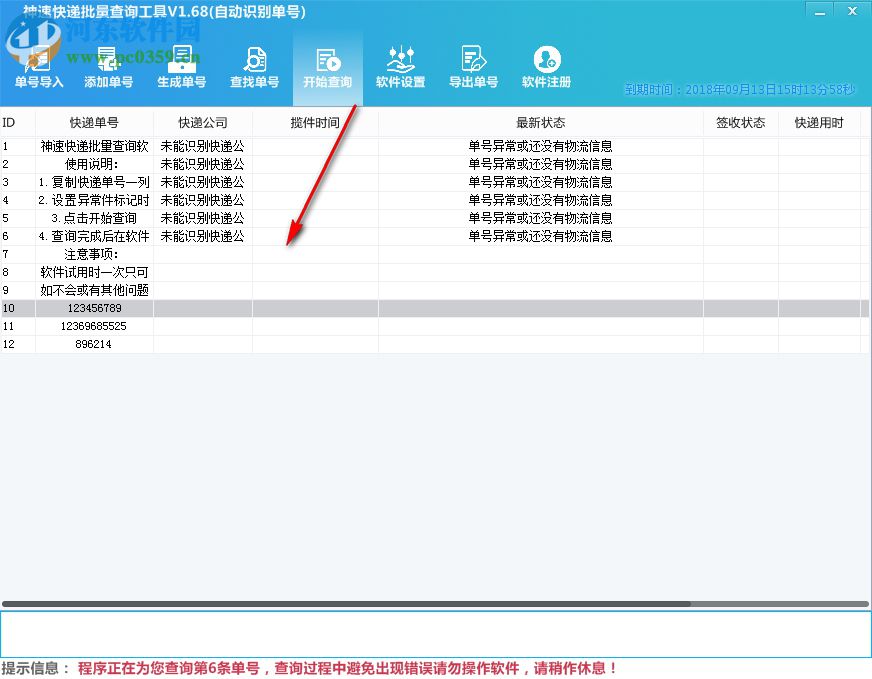Open the 查找单号 search icon
Image resolution: width=872 pixels, height=679 pixels.
[255, 68]
